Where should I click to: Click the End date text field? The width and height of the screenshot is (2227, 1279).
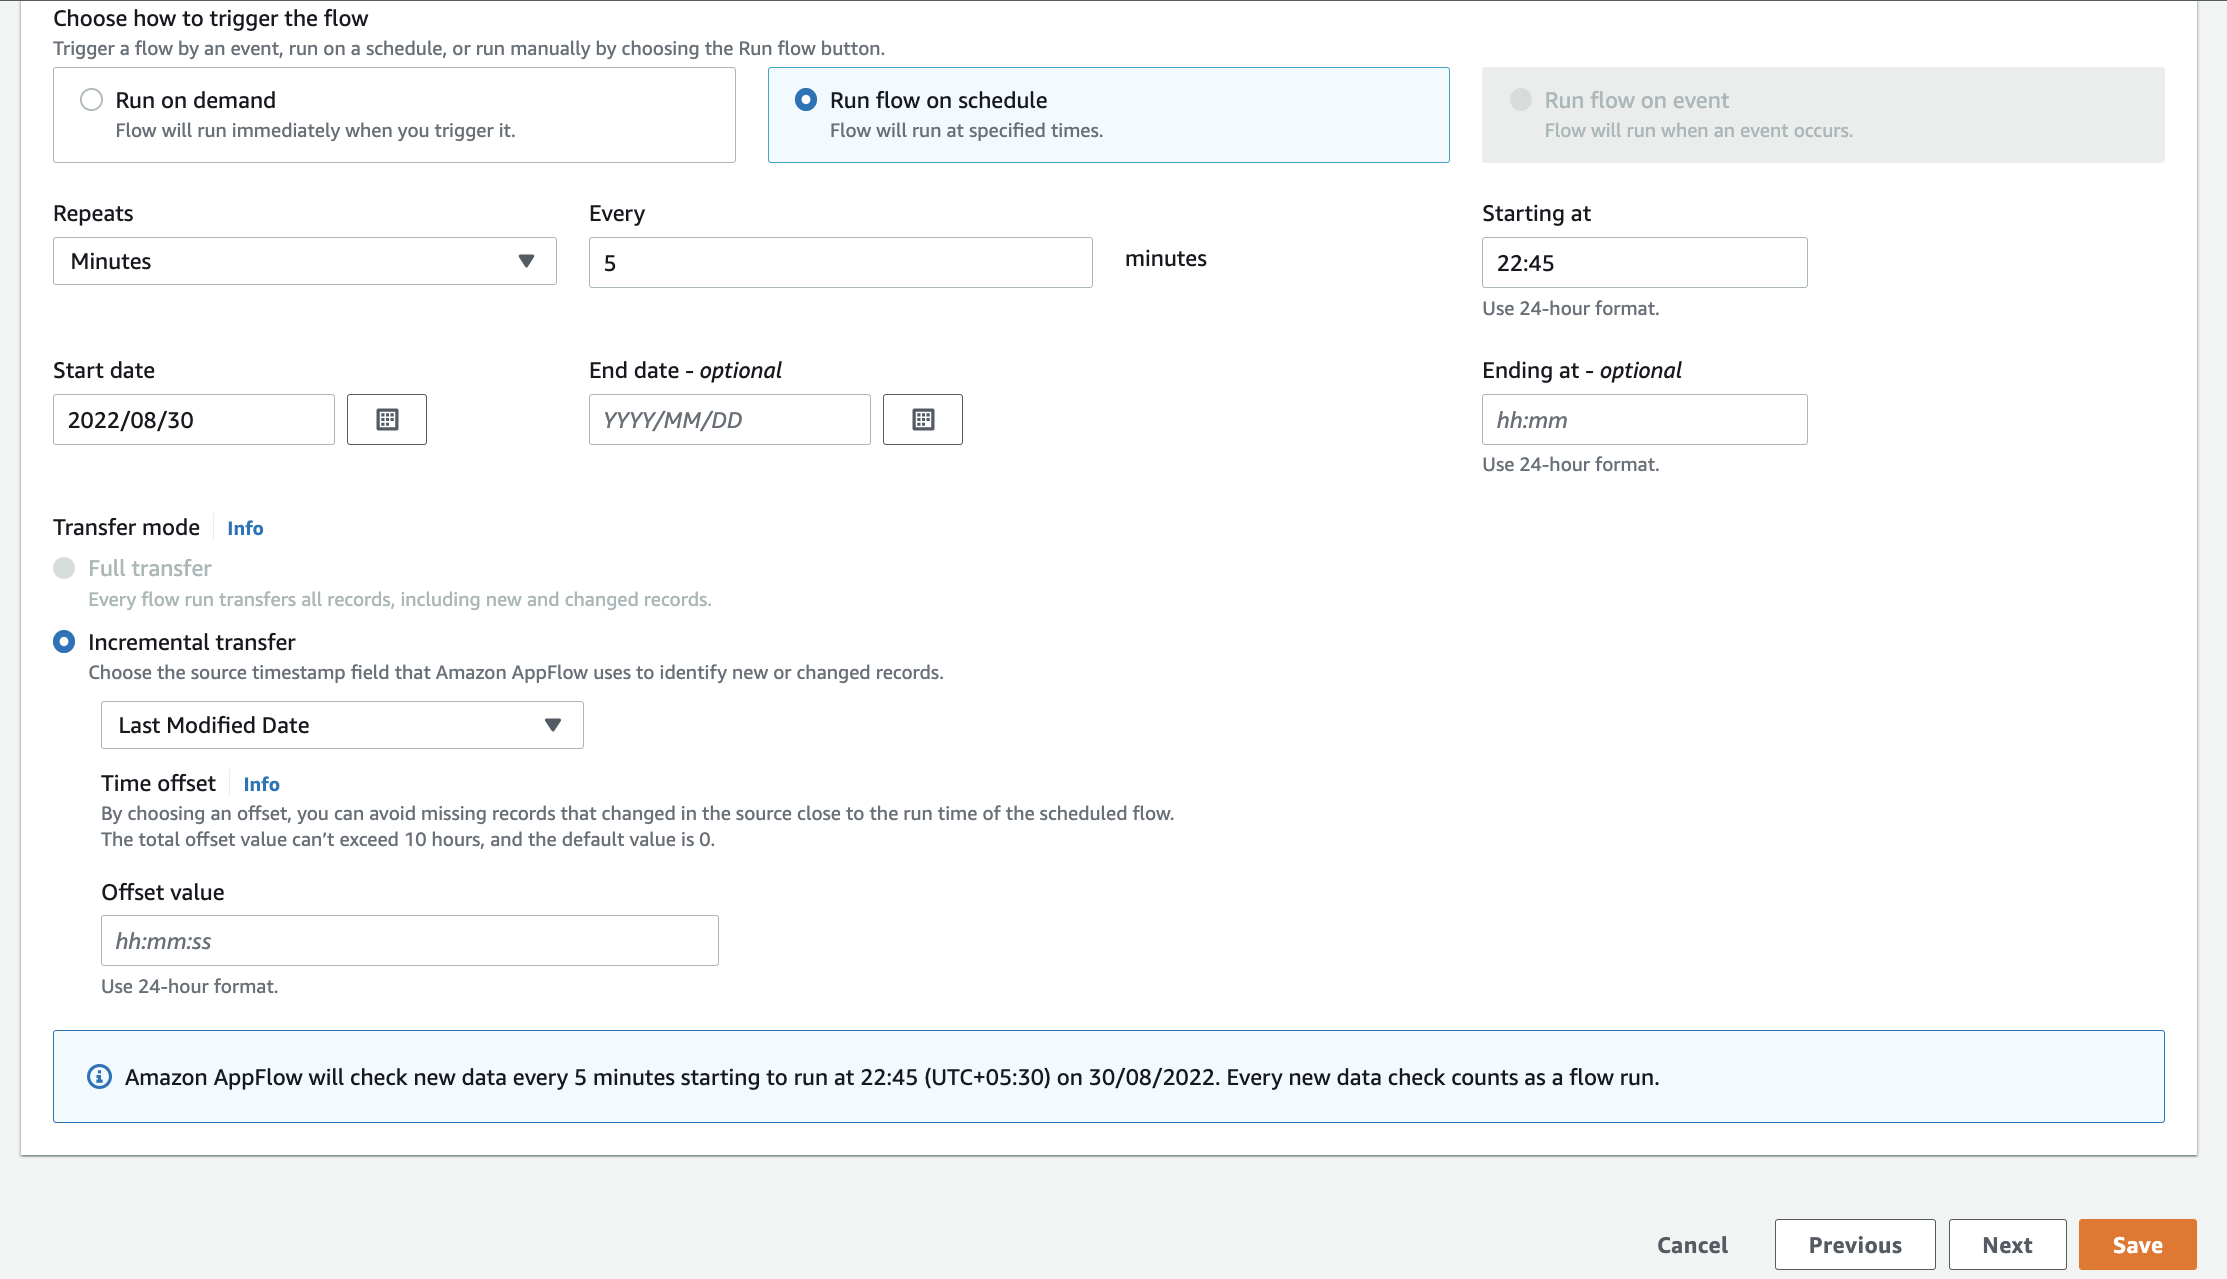coord(729,420)
